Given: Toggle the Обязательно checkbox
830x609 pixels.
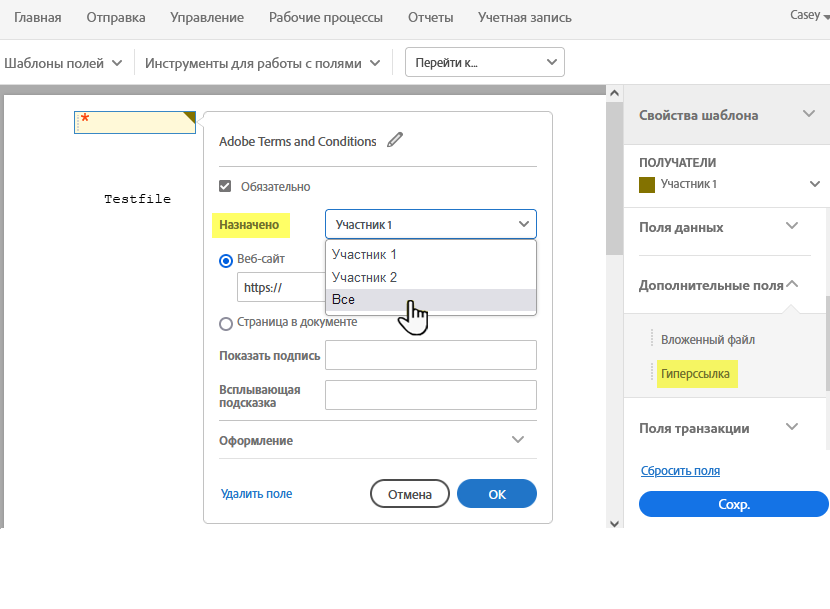Looking at the screenshot, I should point(226,186).
